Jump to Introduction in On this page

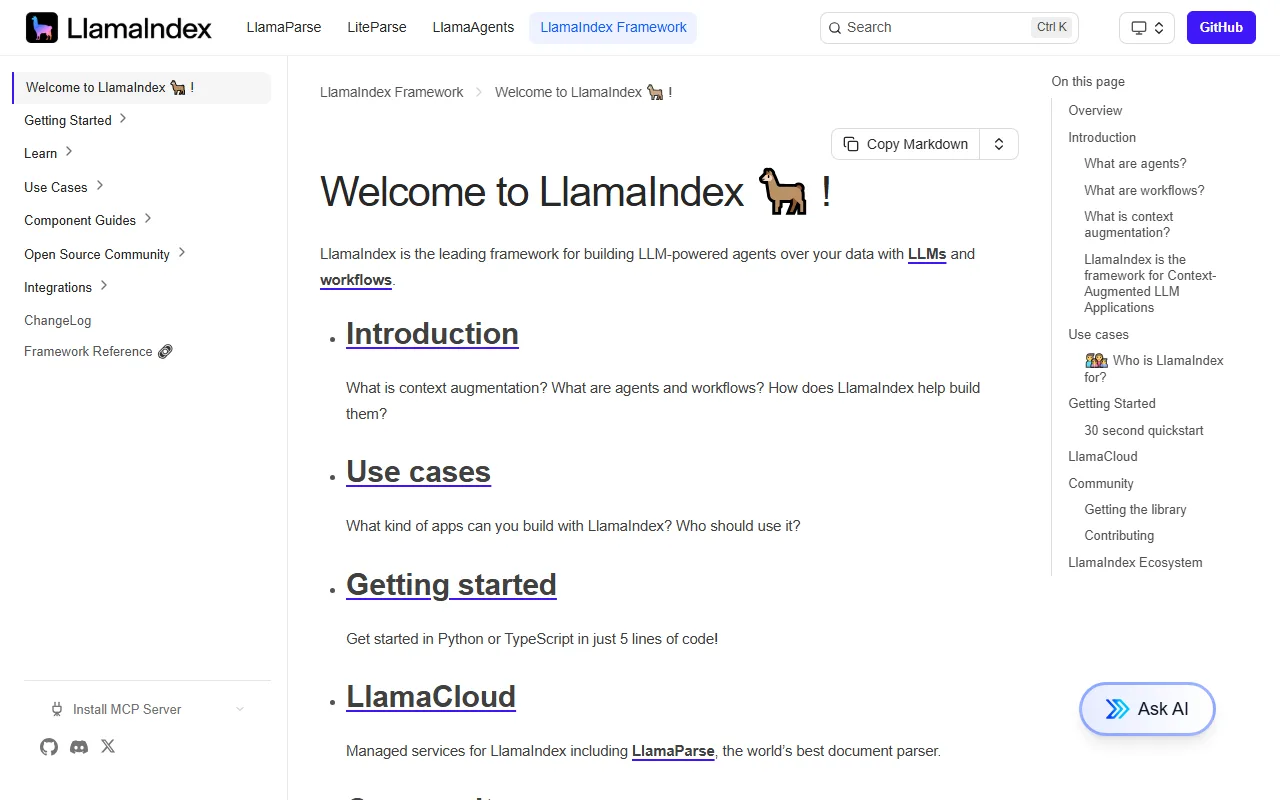pos(1102,138)
